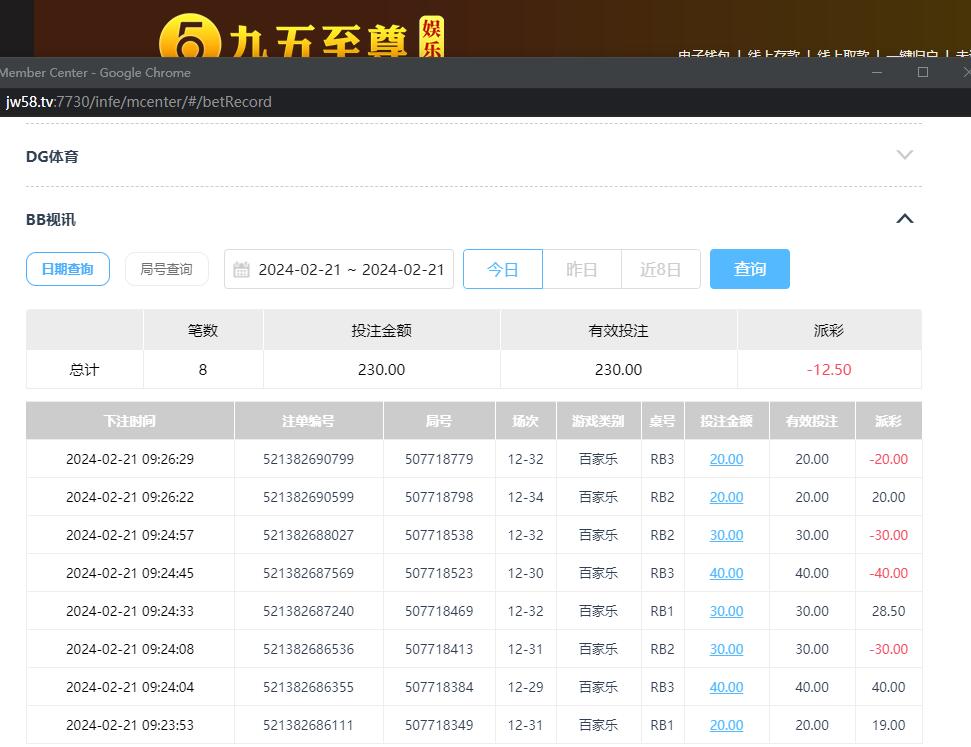Open 20.00 bet link at 09:23:53
The image size is (971, 747).
coord(726,725)
